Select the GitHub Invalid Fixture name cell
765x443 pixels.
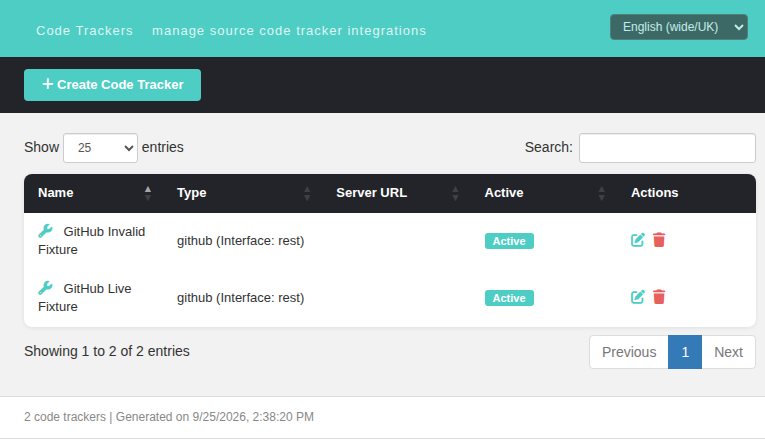[93, 241]
